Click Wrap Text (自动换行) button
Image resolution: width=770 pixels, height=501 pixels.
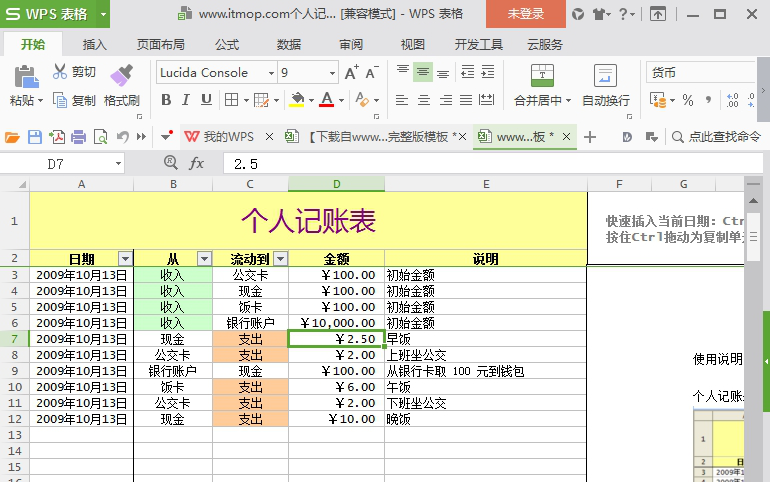click(x=605, y=85)
